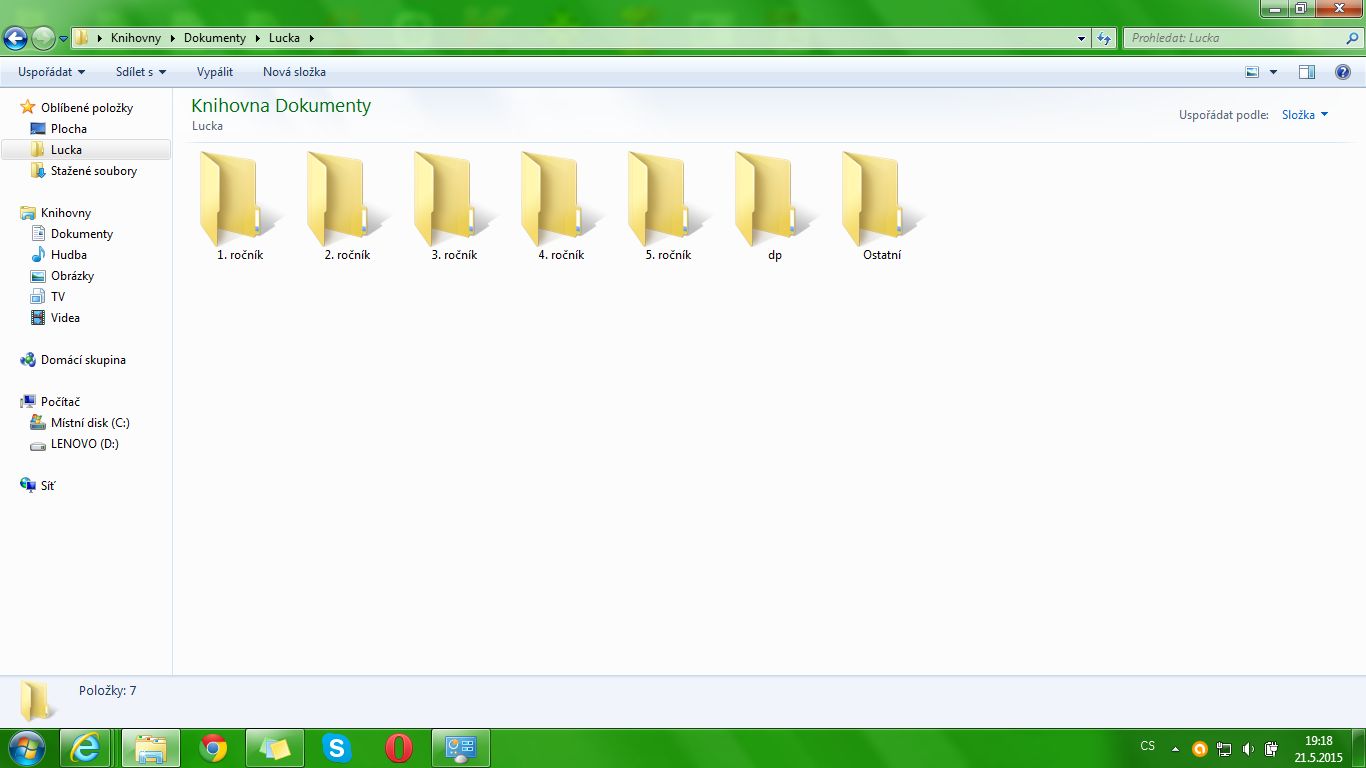The height and width of the screenshot is (768, 1366).
Task: Open the Hudba library
Action: (69, 254)
